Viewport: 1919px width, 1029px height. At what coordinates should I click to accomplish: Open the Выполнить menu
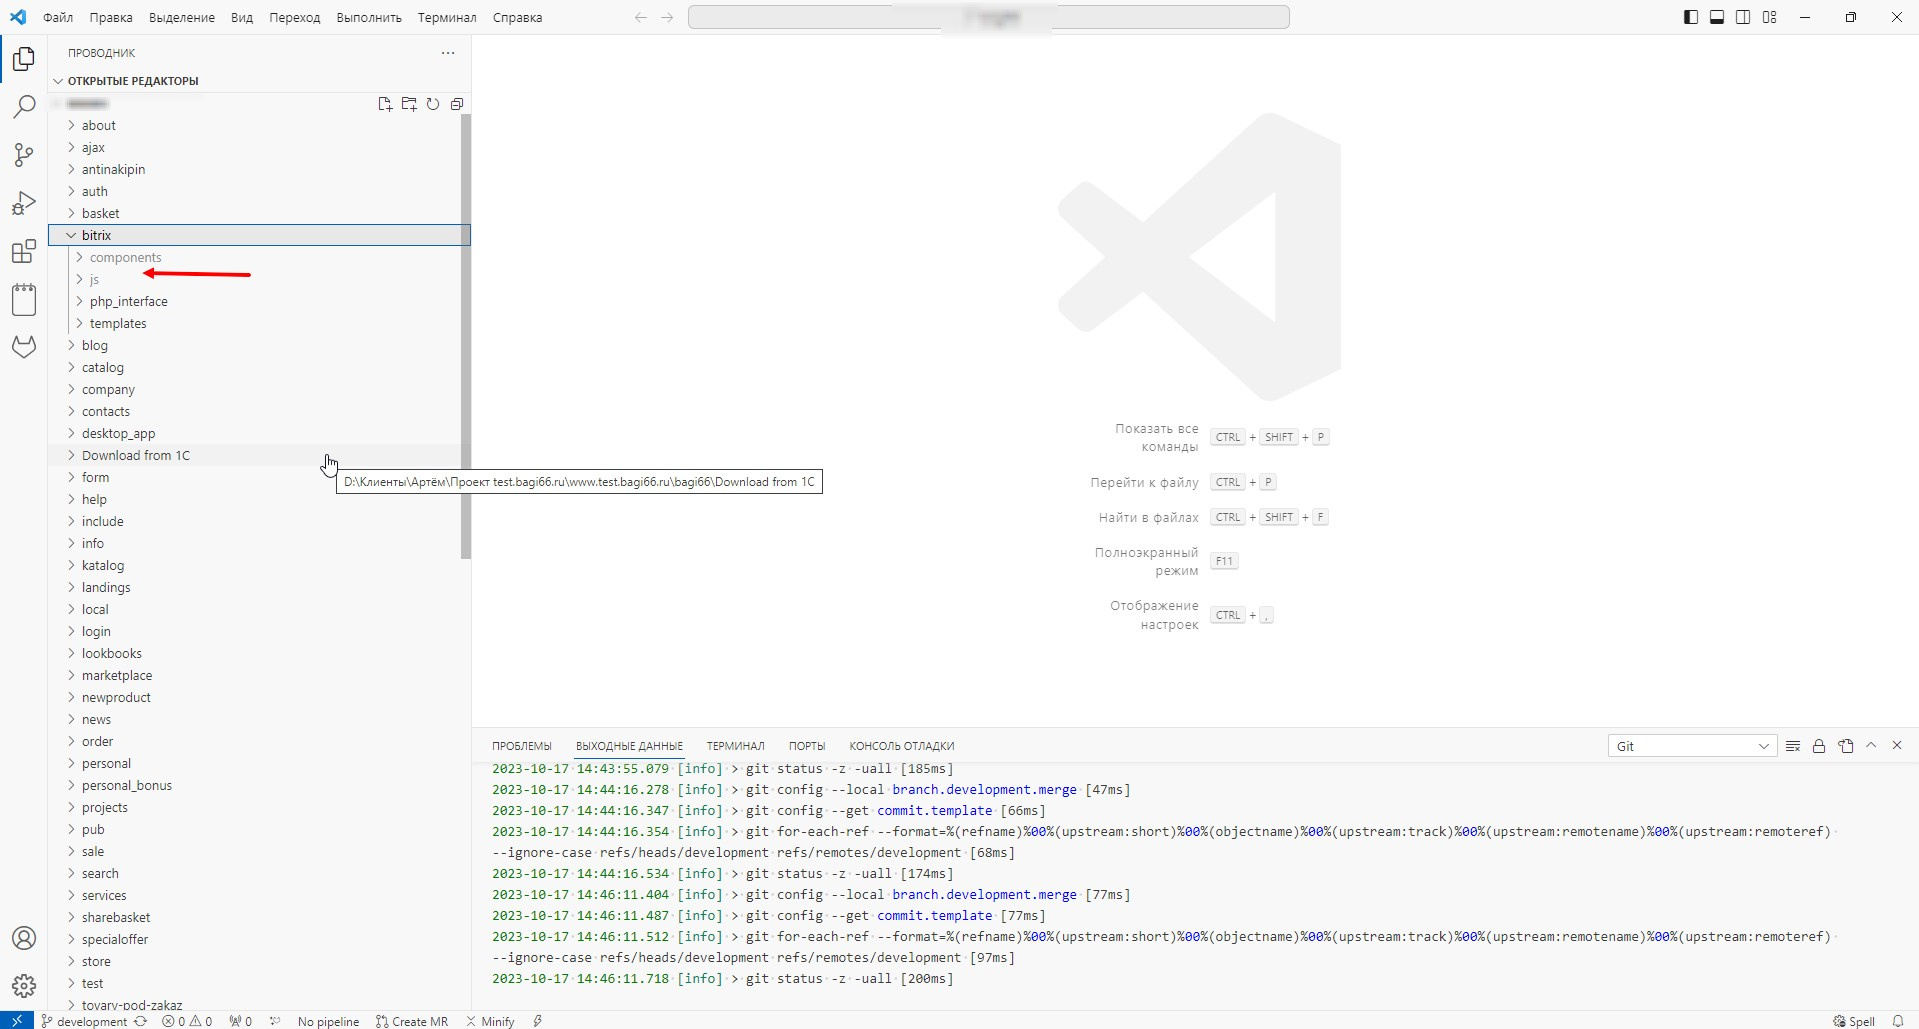pyautogui.click(x=369, y=18)
